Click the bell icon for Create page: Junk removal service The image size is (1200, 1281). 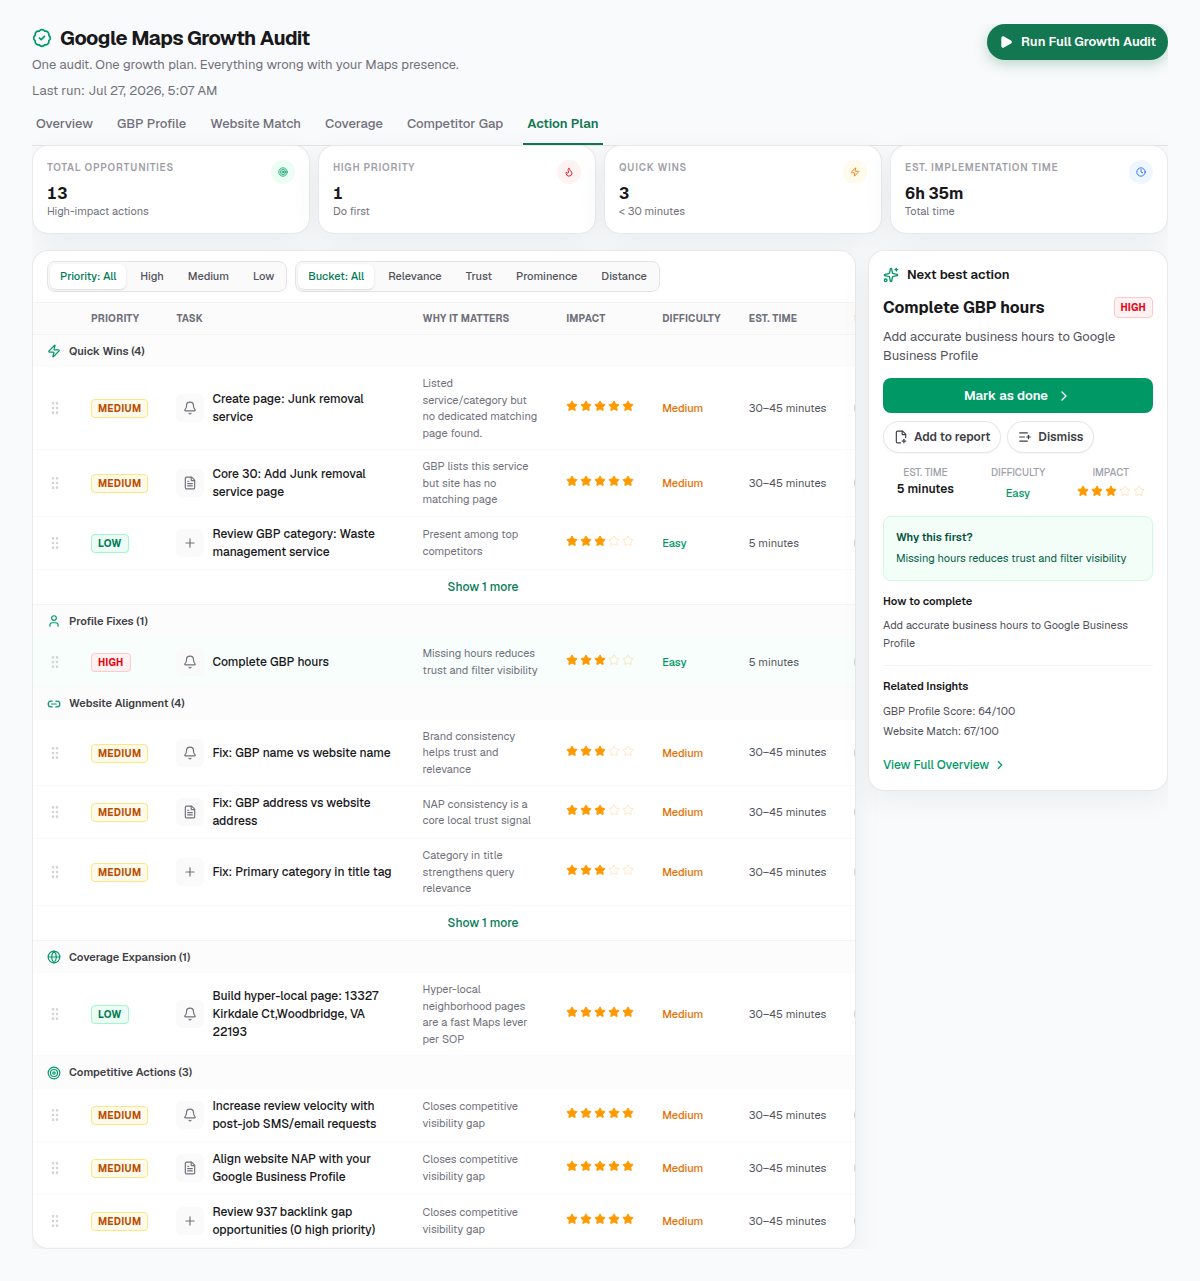[x=190, y=408]
